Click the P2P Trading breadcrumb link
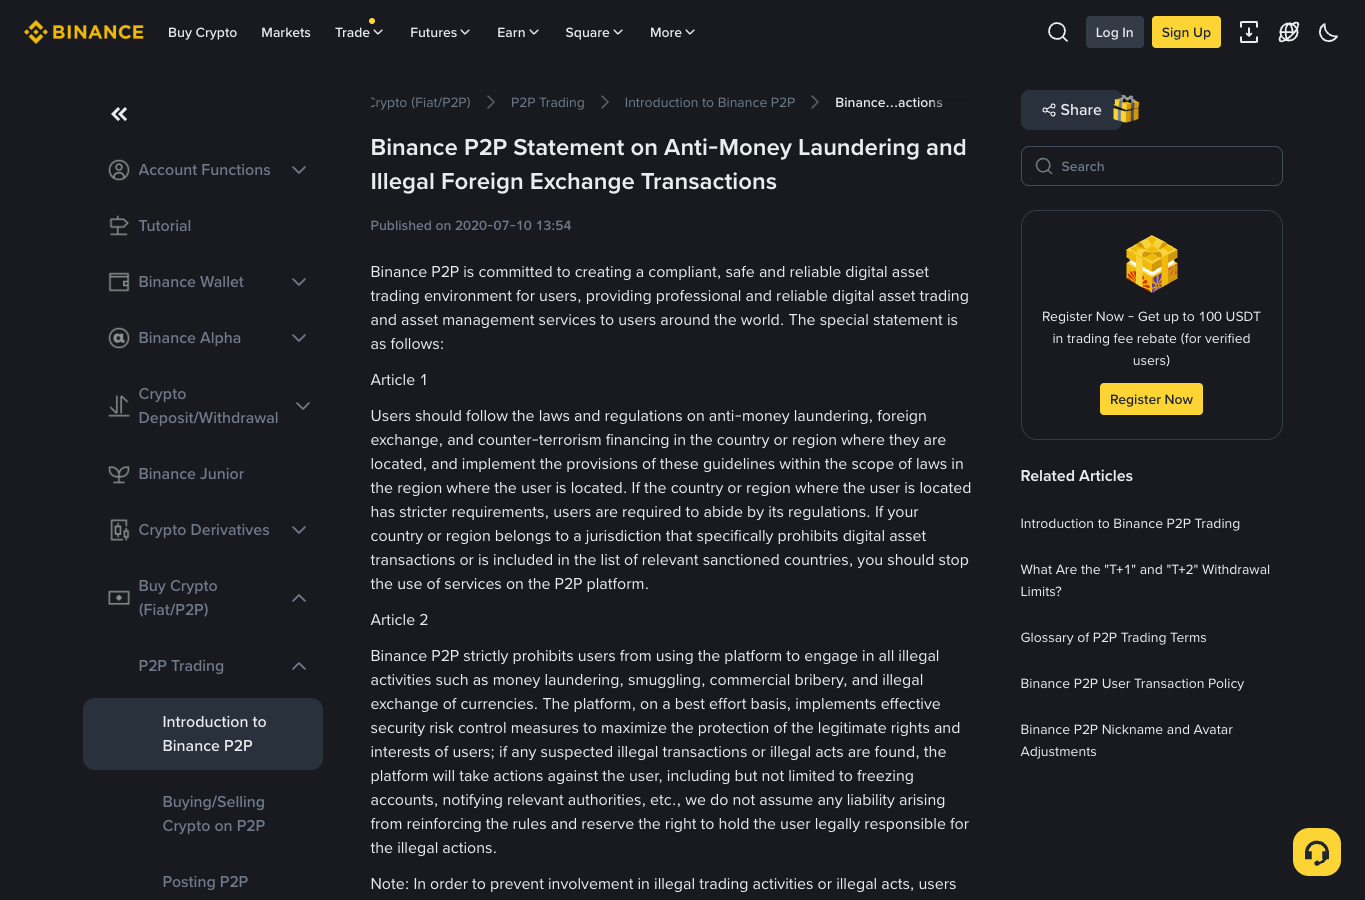The width and height of the screenshot is (1365, 900). 548,102
